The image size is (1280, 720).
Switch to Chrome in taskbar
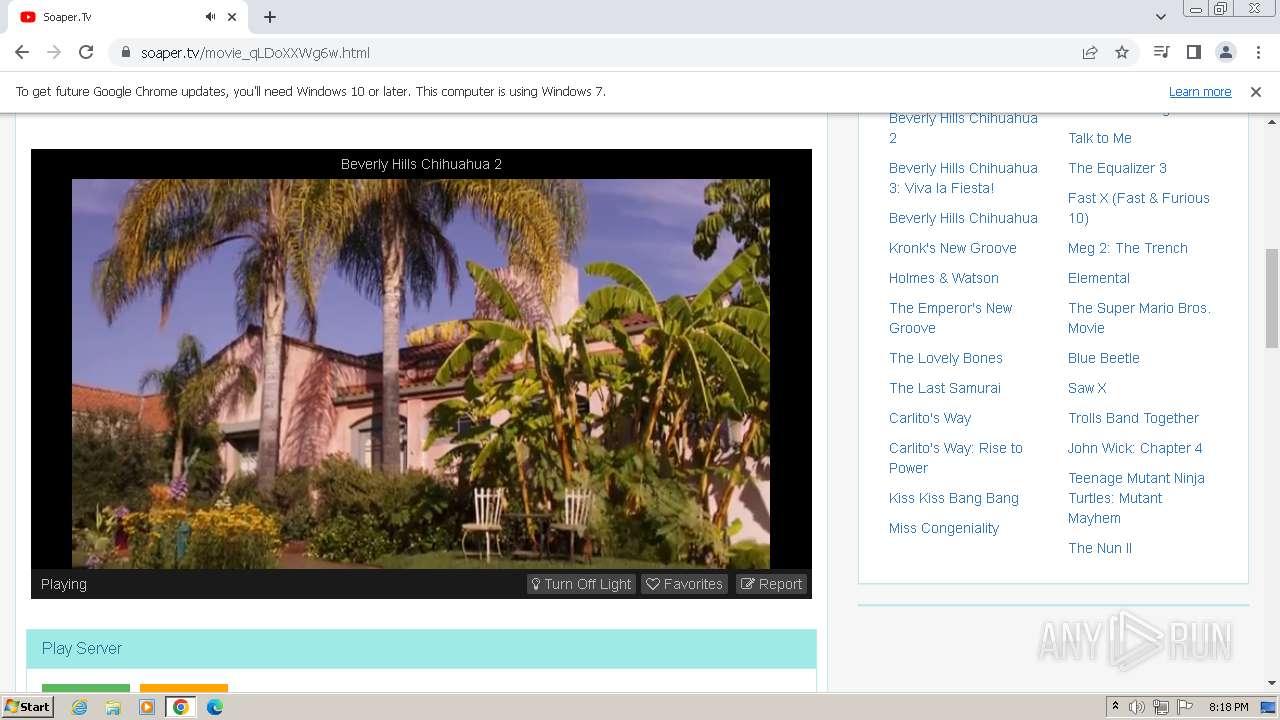181,707
